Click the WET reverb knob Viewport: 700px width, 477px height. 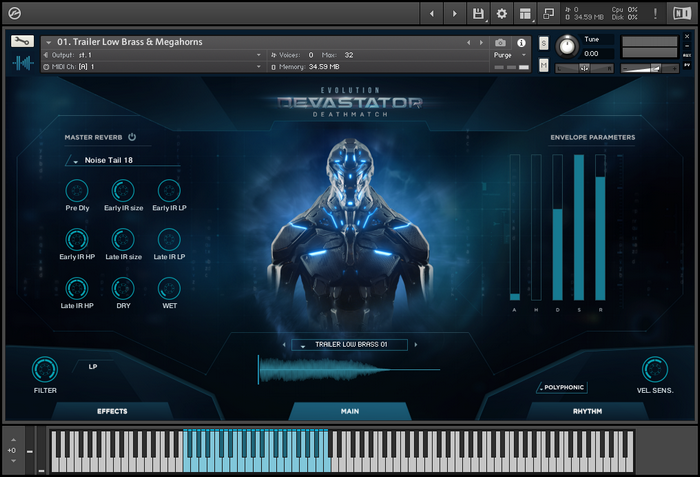[169, 288]
